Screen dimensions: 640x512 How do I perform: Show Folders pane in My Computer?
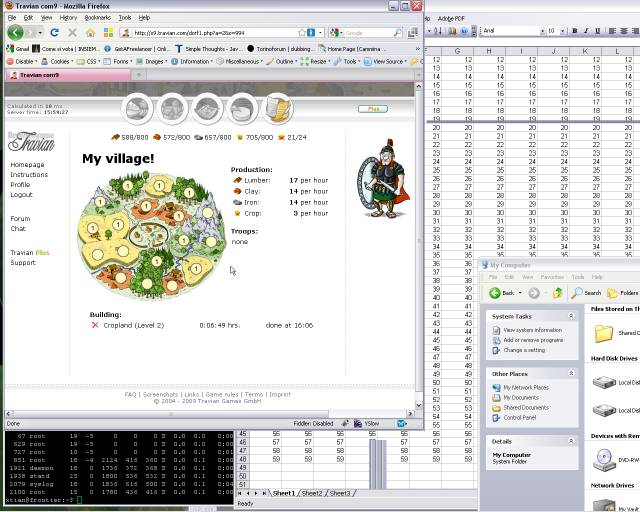click(623, 293)
